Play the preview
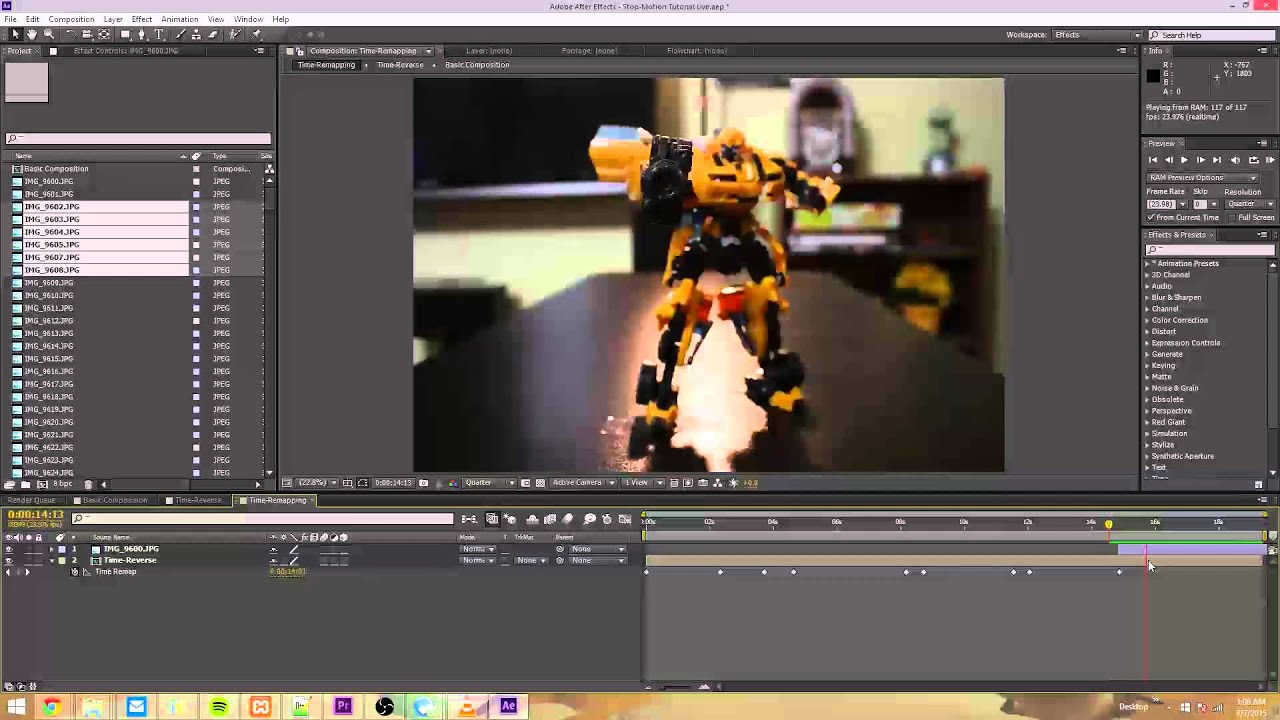The width and height of the screenshot is (1280, 720). (x=1184, y=160)
